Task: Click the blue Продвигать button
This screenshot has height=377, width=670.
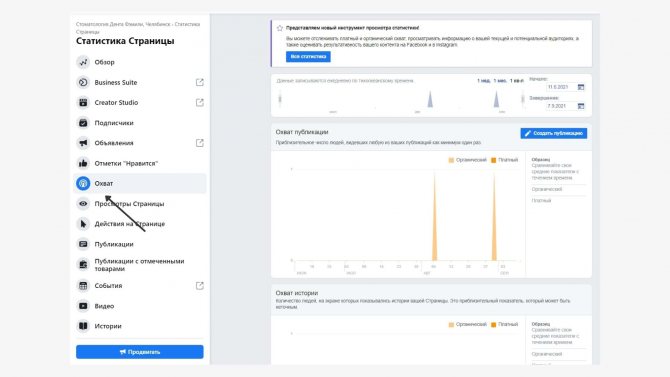Action: point(140,352)
